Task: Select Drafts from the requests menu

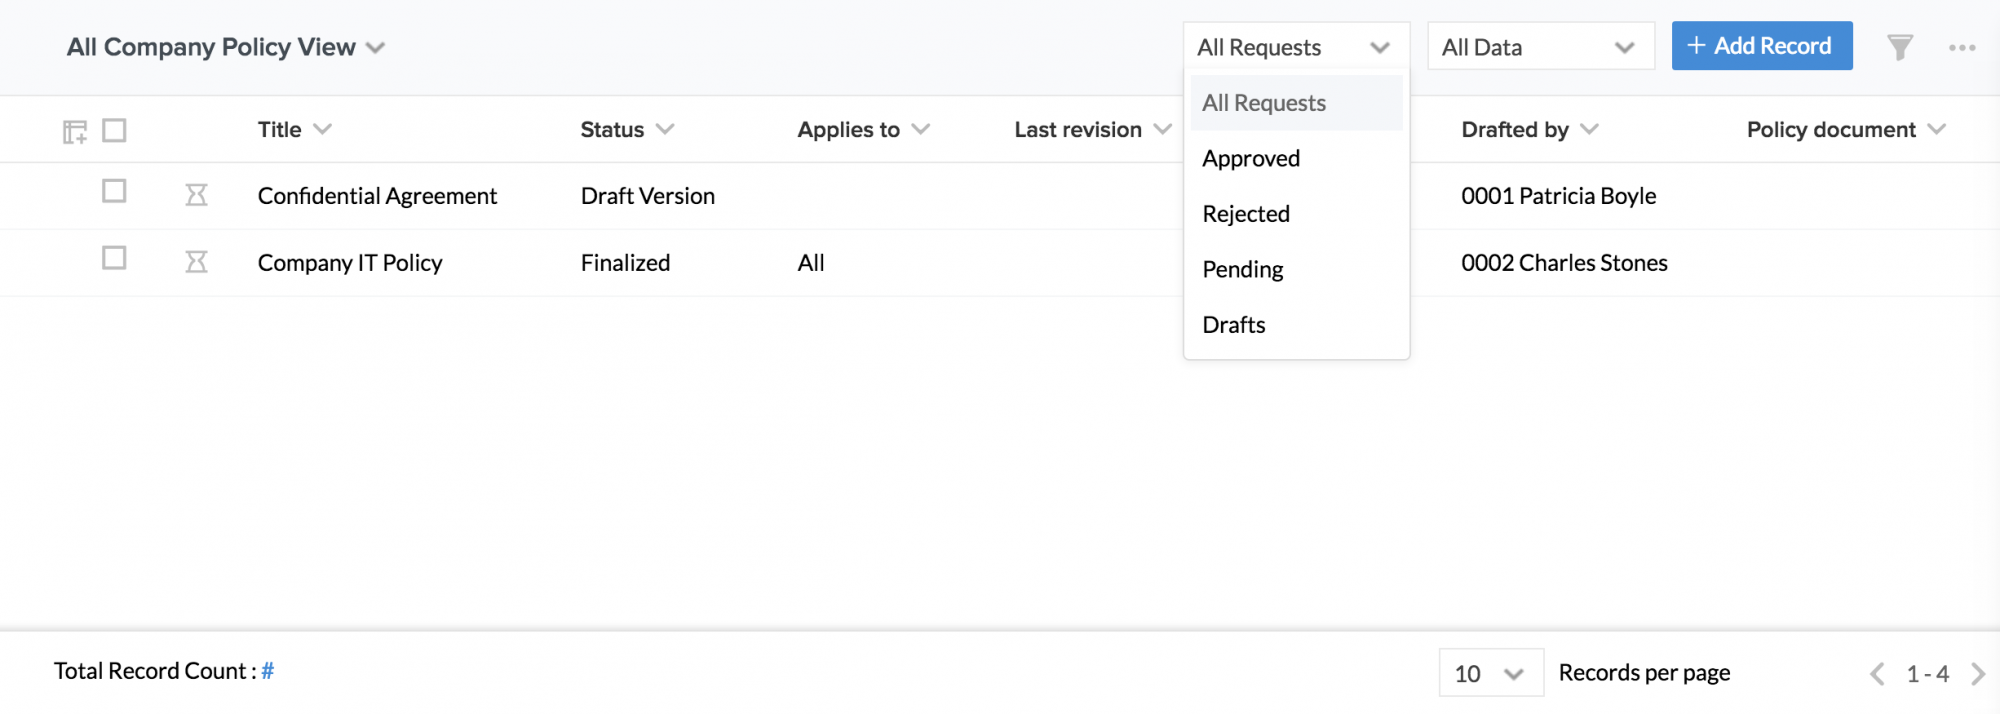Action: tap(1234, 325)
